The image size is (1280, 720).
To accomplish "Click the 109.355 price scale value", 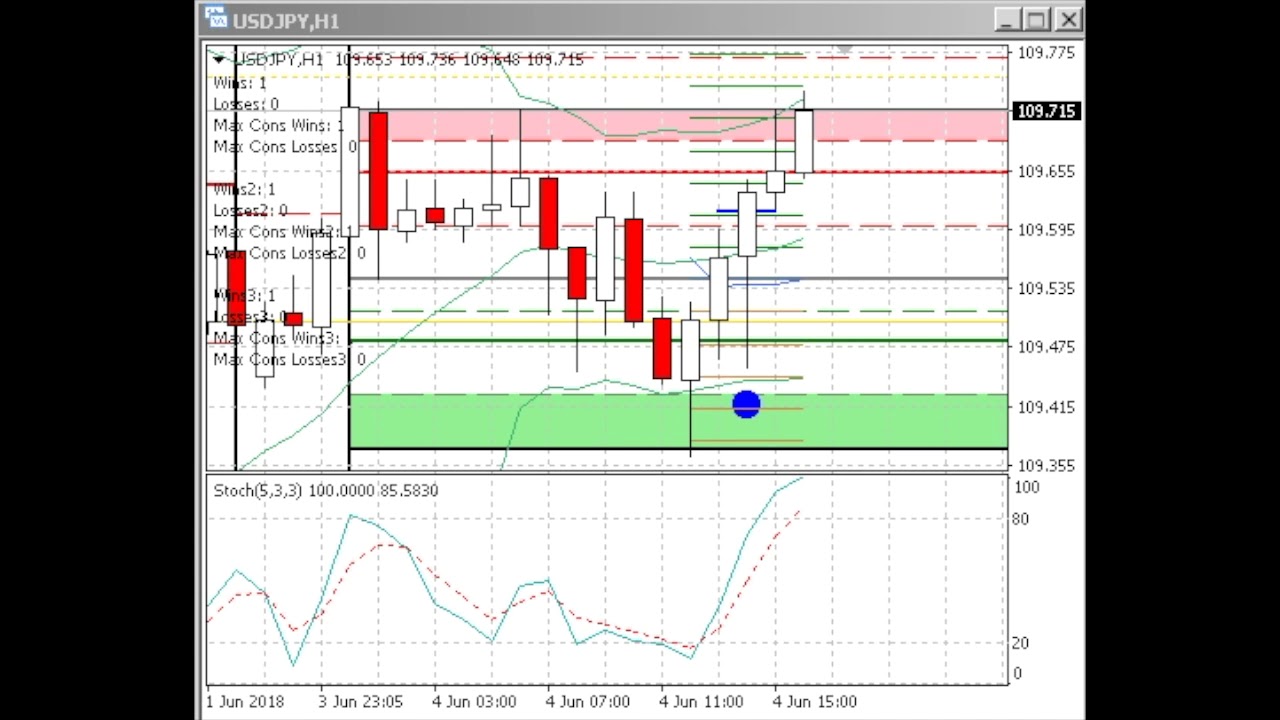I will (1046, 466).
